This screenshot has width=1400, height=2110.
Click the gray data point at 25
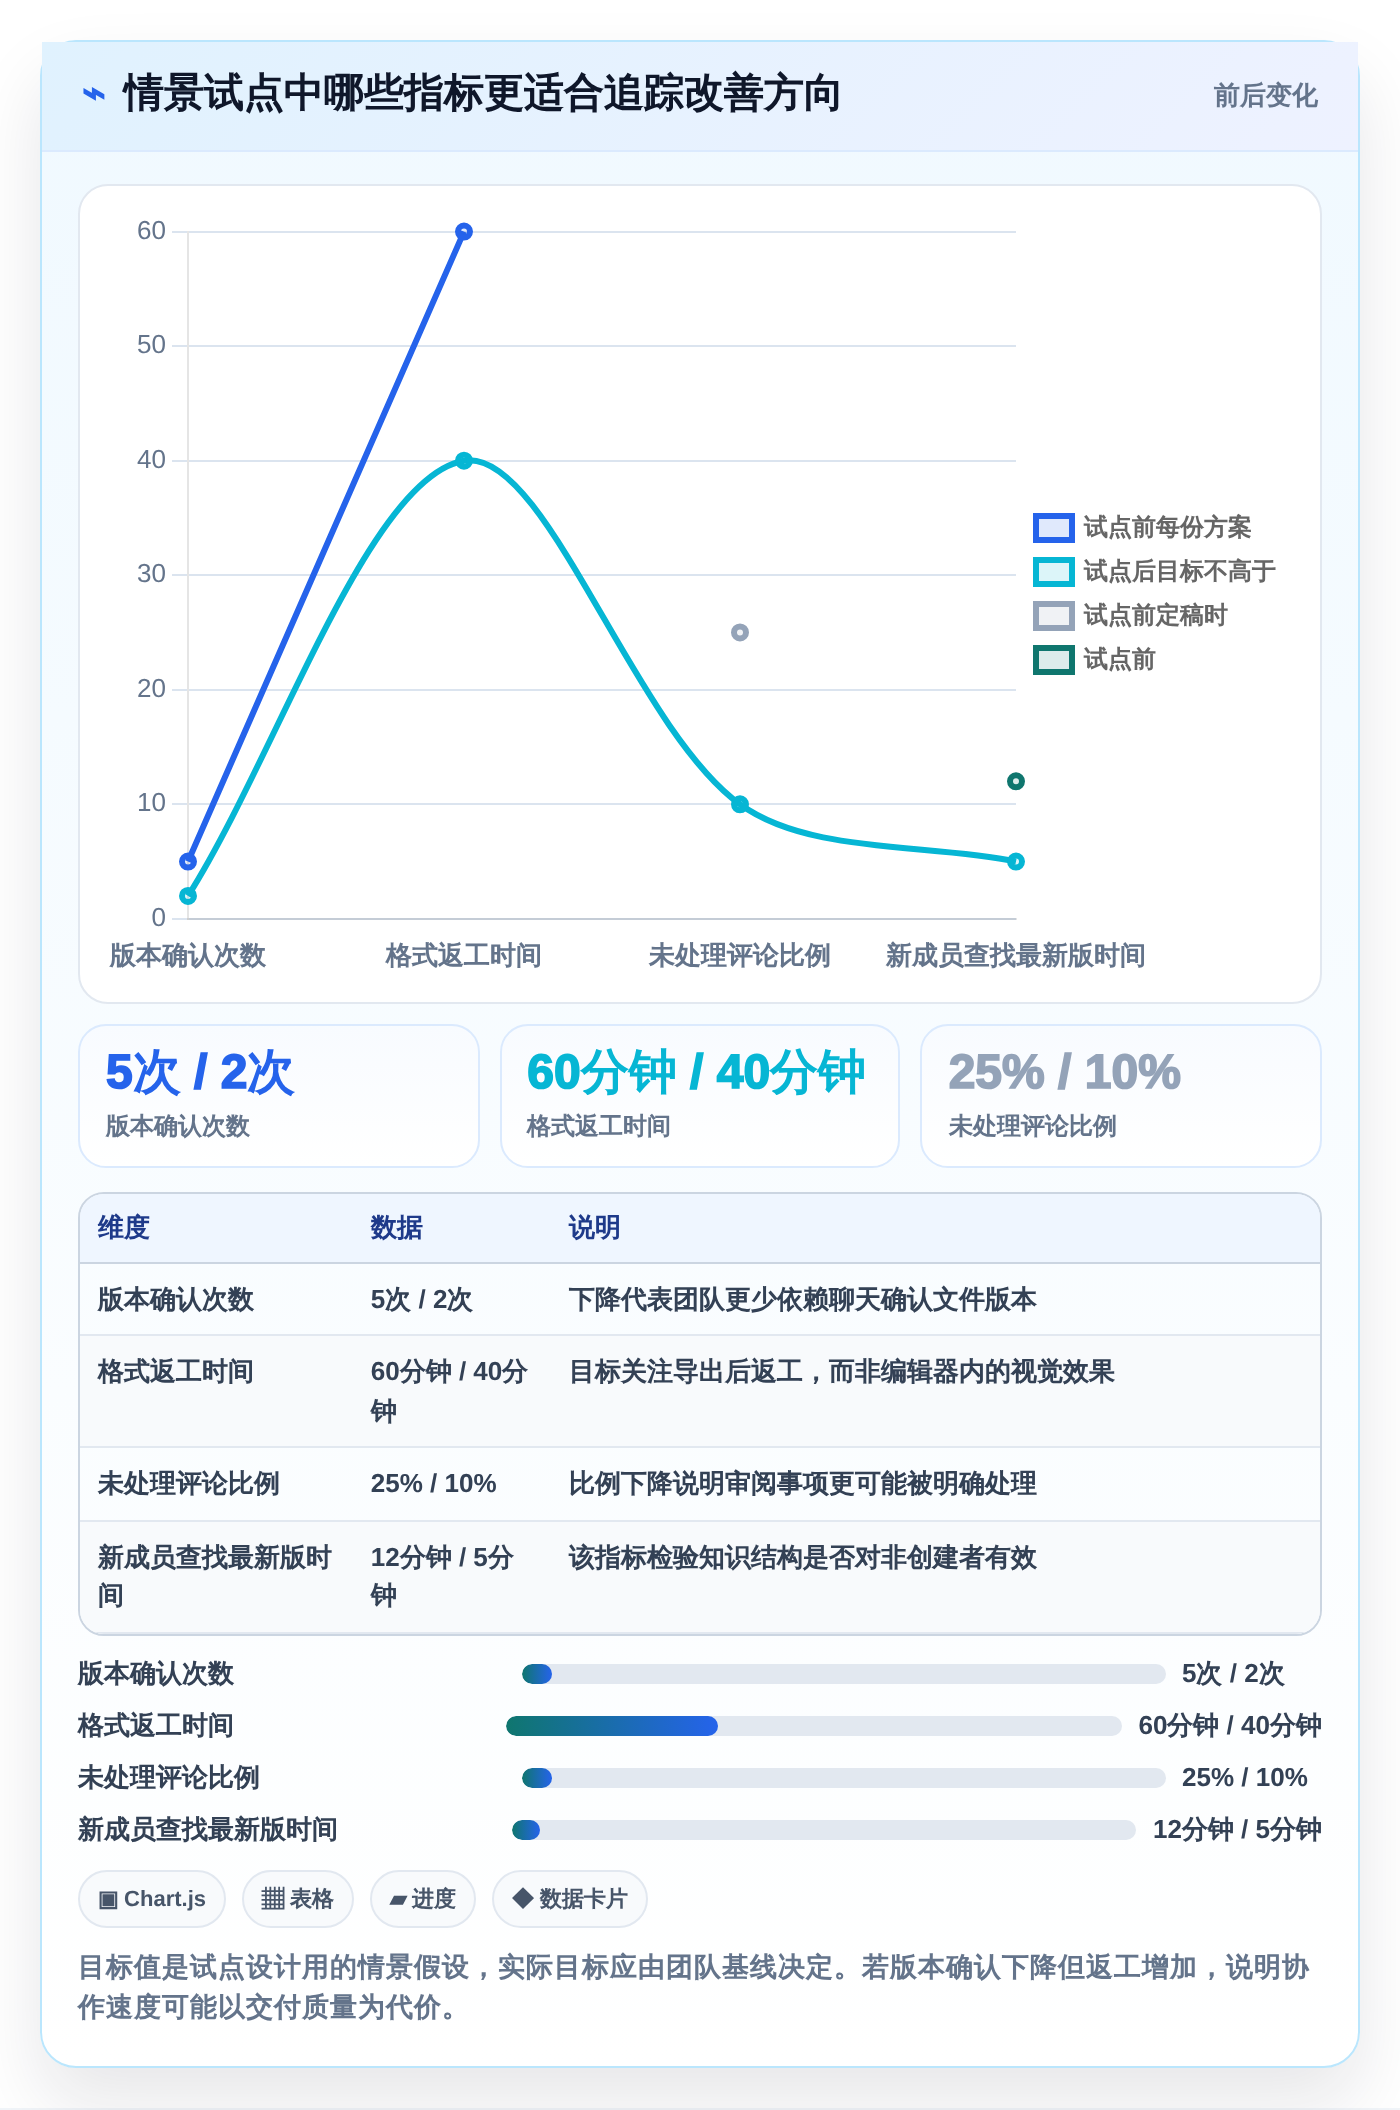click(x=740, y=632)
